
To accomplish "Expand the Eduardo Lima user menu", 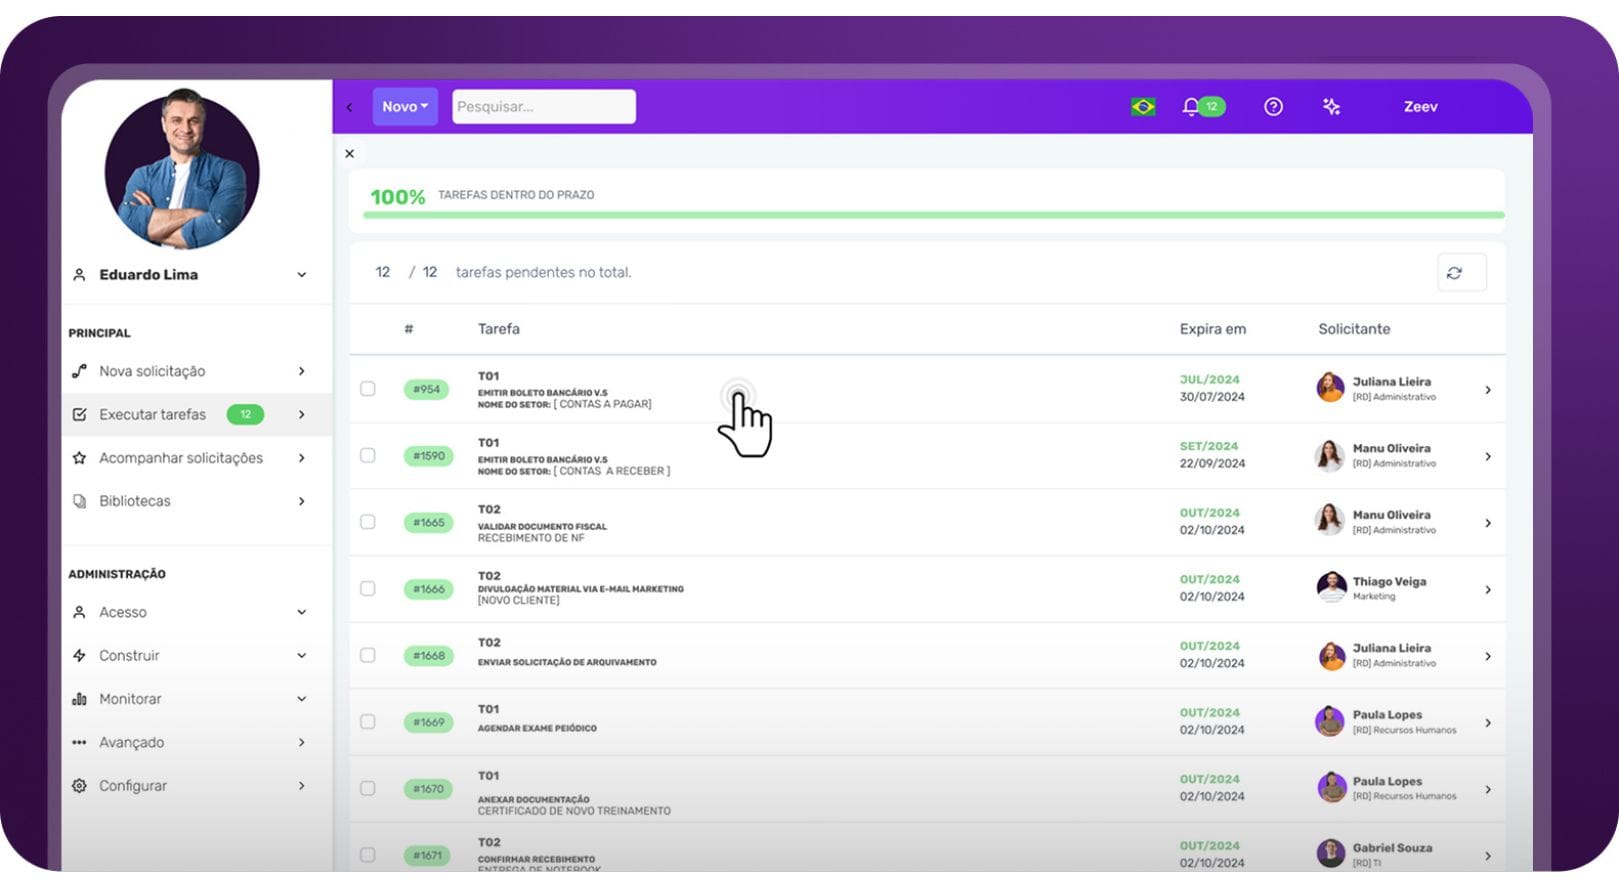I will click(x=301, y=275).
